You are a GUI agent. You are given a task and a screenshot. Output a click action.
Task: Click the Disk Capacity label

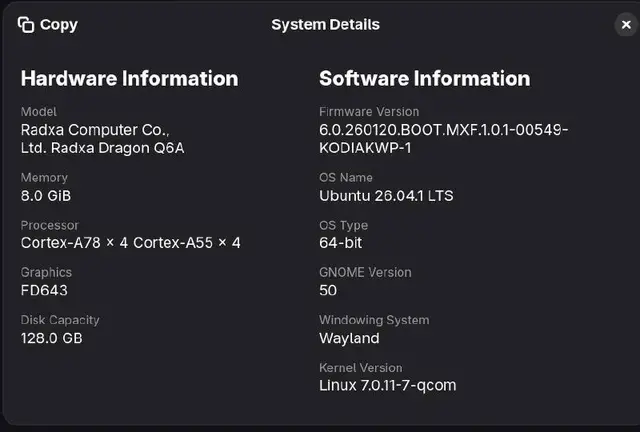pos(60,320)
